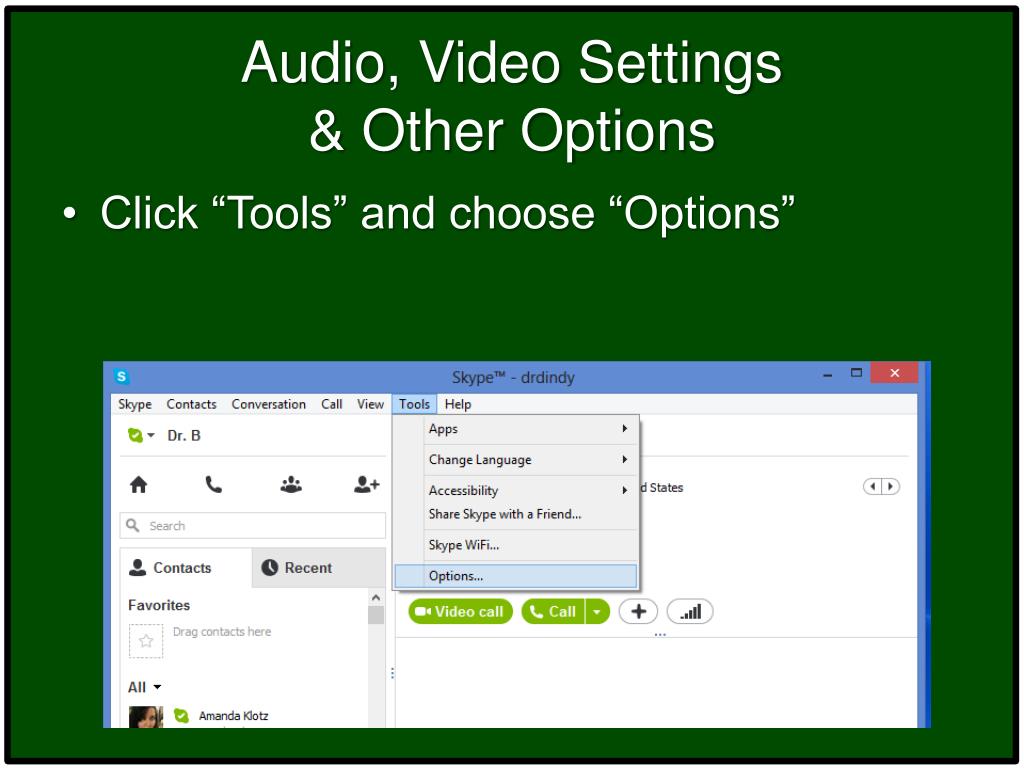This screenshot has height=768, width=1024.
Task: Start a Video call
Action: pyautogui.click(x=460, y=612)
